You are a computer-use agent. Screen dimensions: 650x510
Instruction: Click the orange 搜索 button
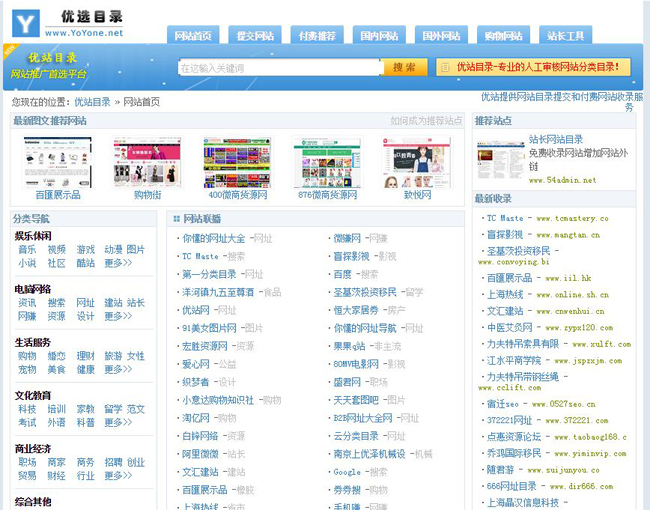[x=404, y=68]
